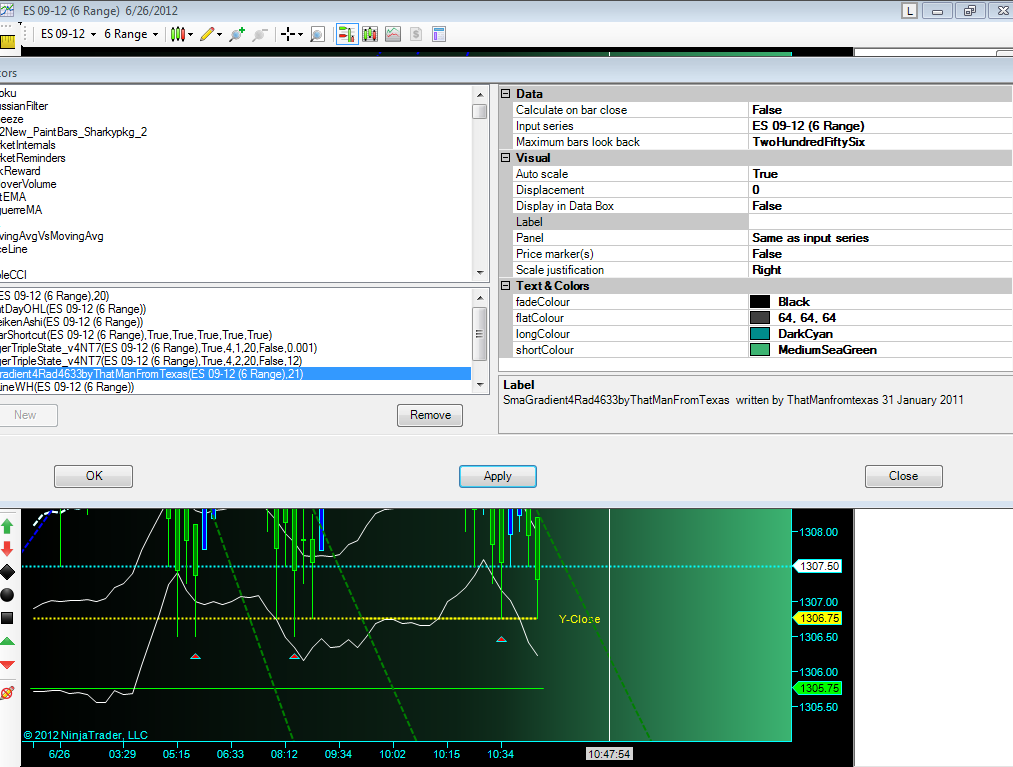This screenshot has width=1013, height=767.
Task: Click the empty Label value field
Action: point(880,222)
